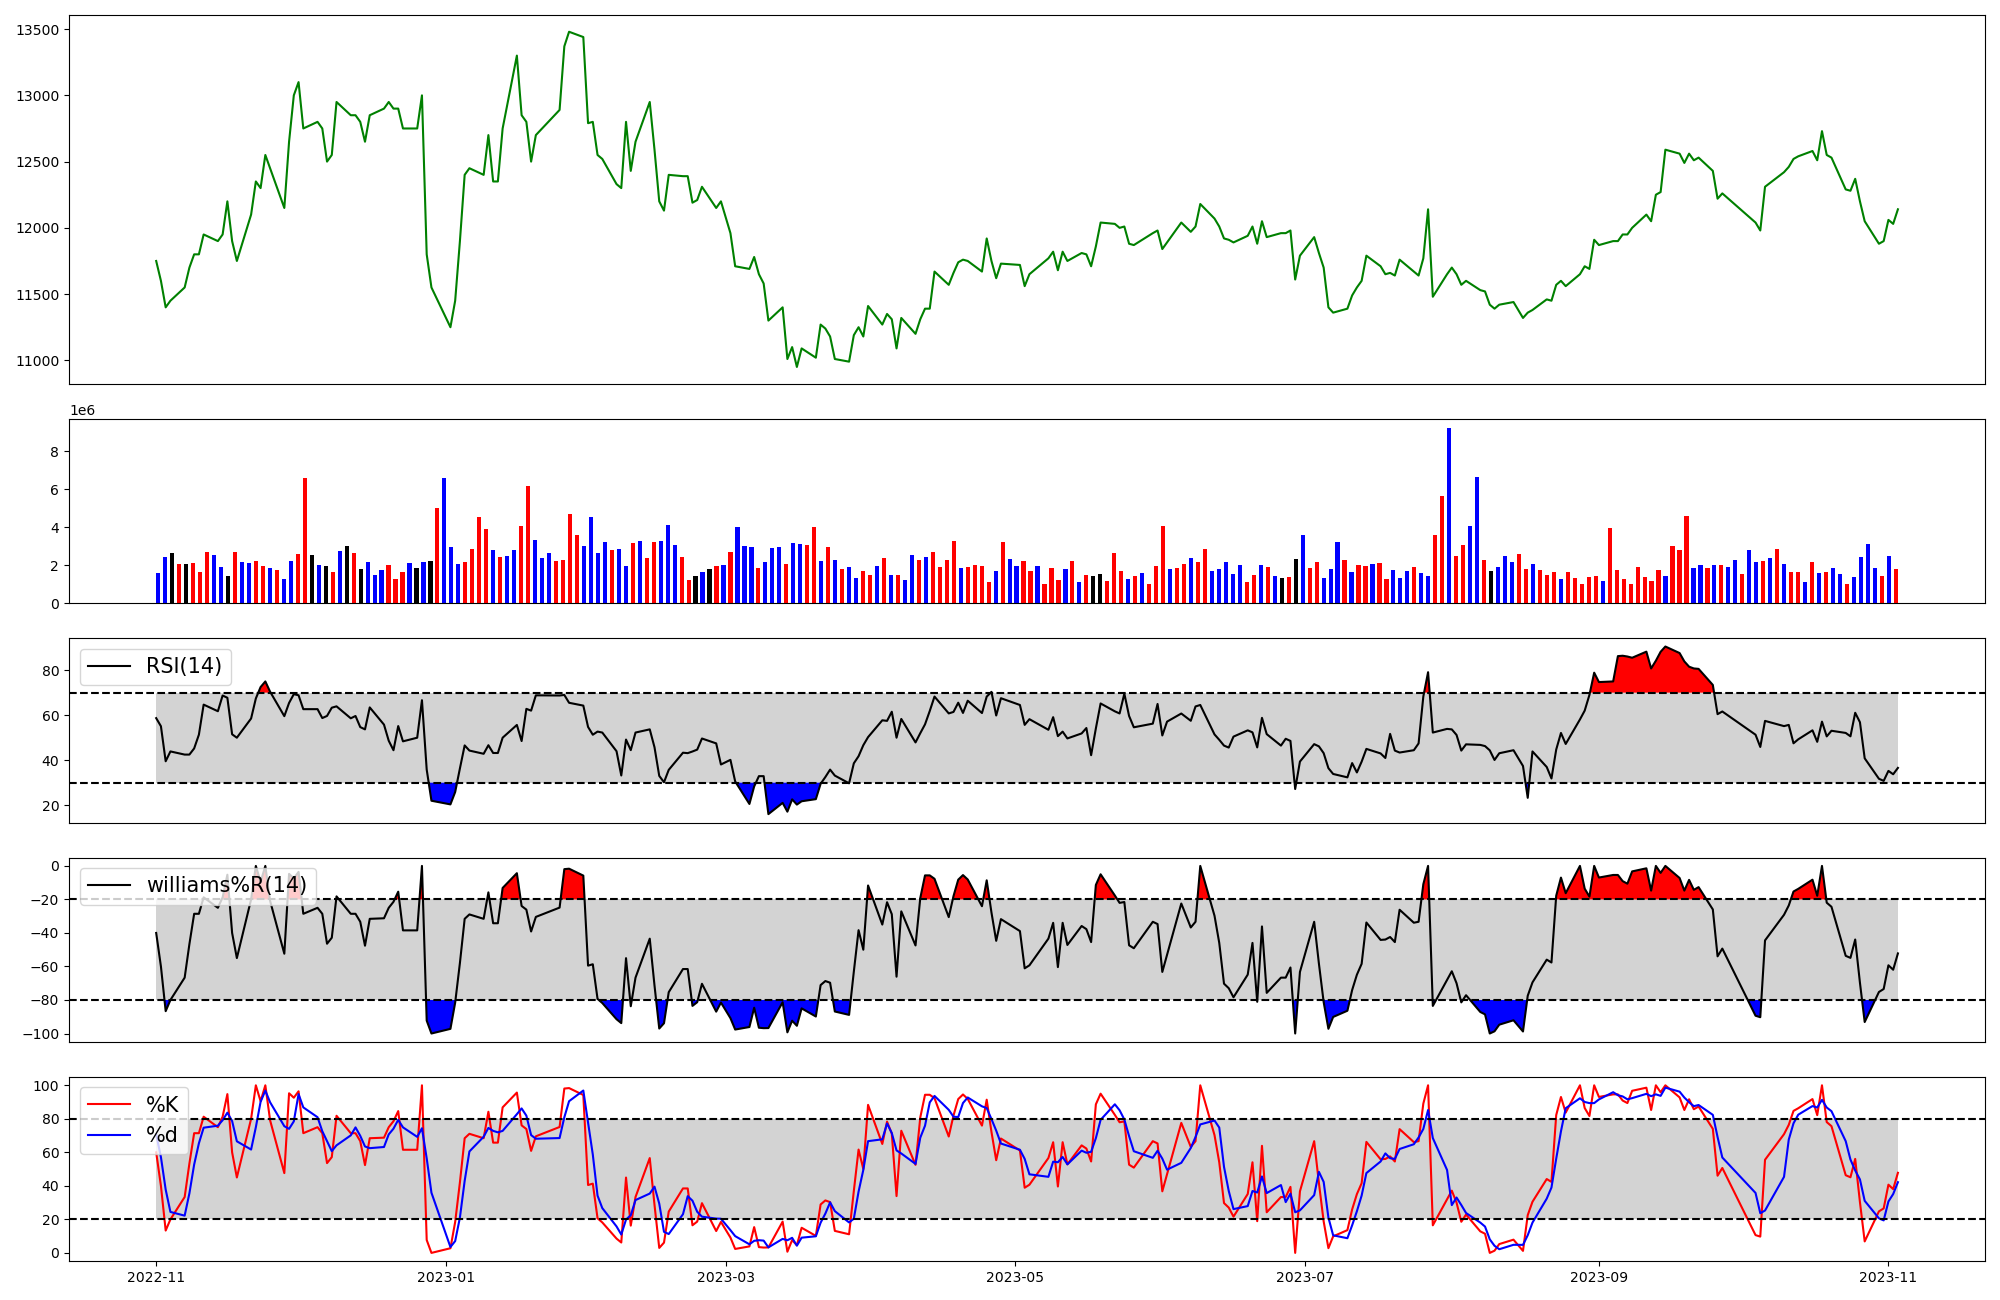Click the %d legend entry text
This screenshot has height=1300, width=2000.
coord(162,1135)
